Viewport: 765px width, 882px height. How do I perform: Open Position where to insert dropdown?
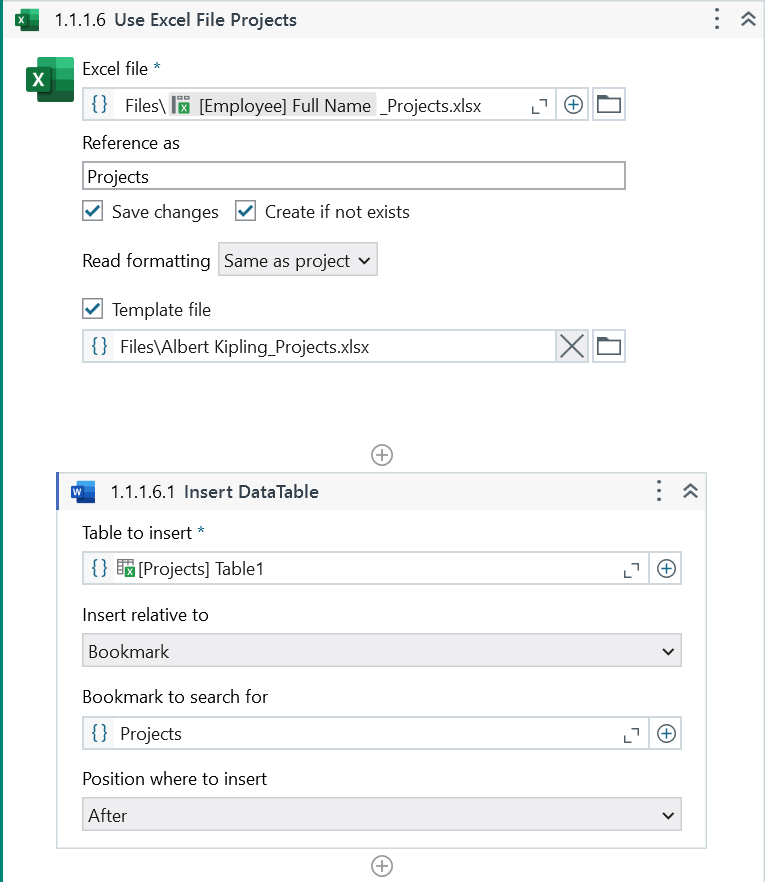coord(381,816)
